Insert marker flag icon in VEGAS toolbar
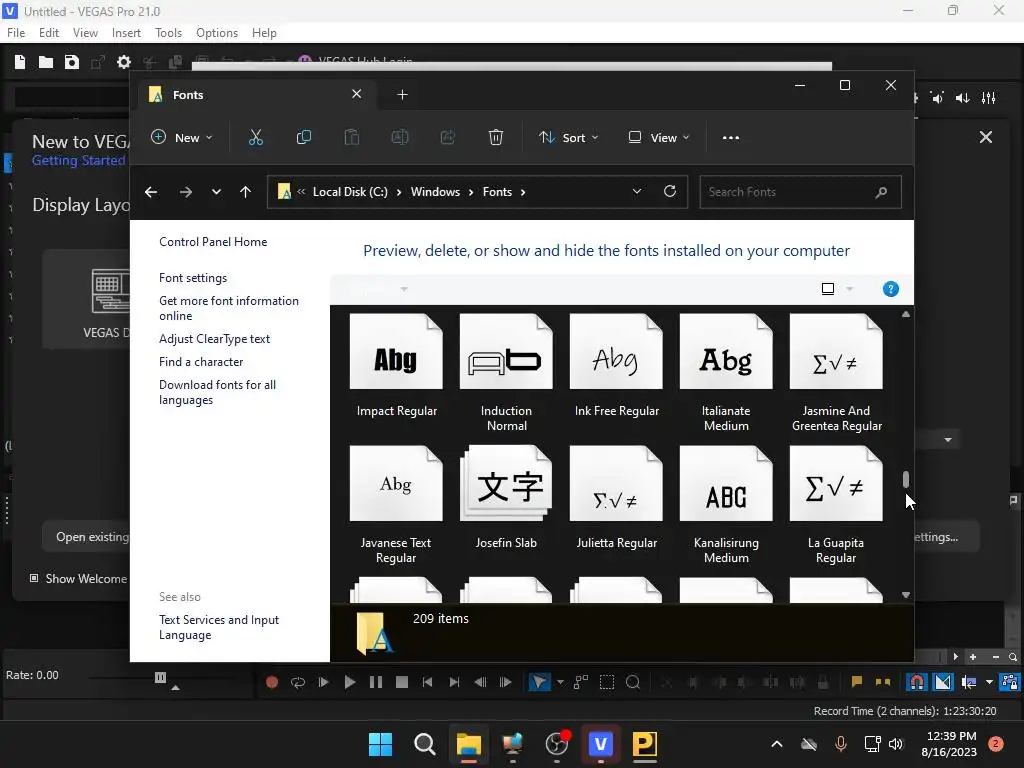 (856, 682)
